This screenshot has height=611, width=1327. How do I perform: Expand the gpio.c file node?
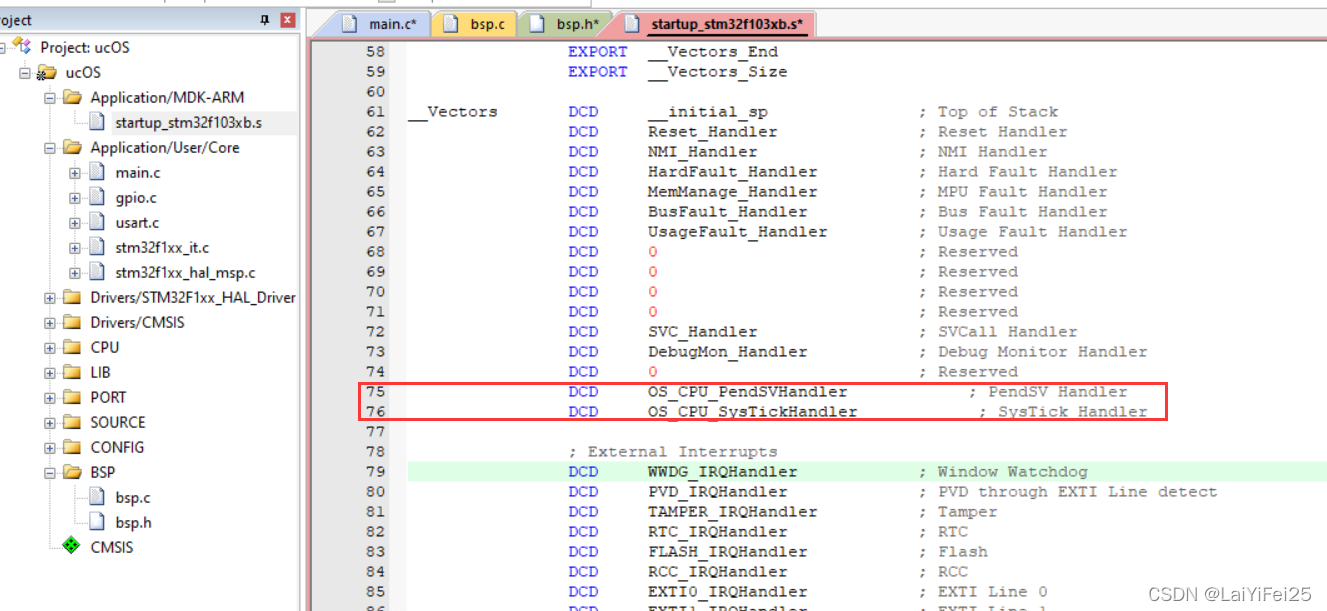[x=75, y=197]
